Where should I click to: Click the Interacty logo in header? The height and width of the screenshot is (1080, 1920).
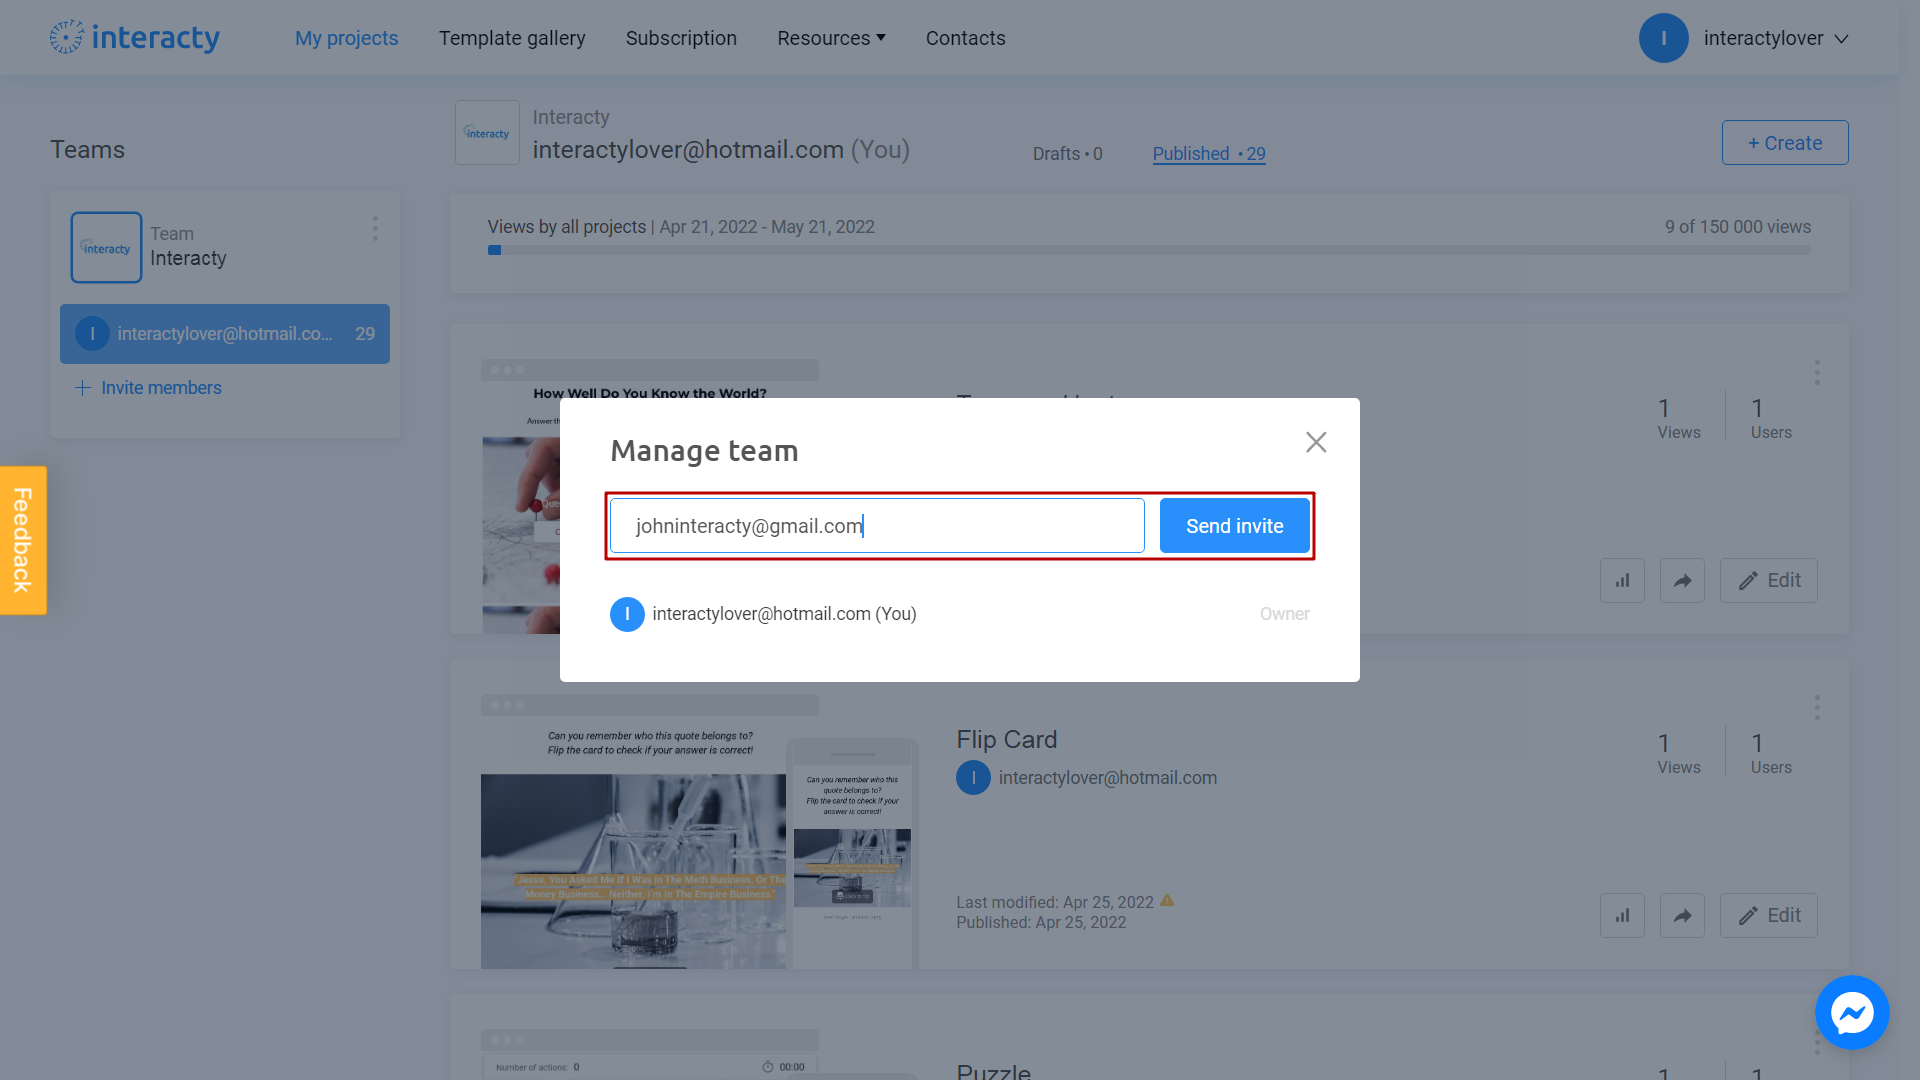(135, 38)
